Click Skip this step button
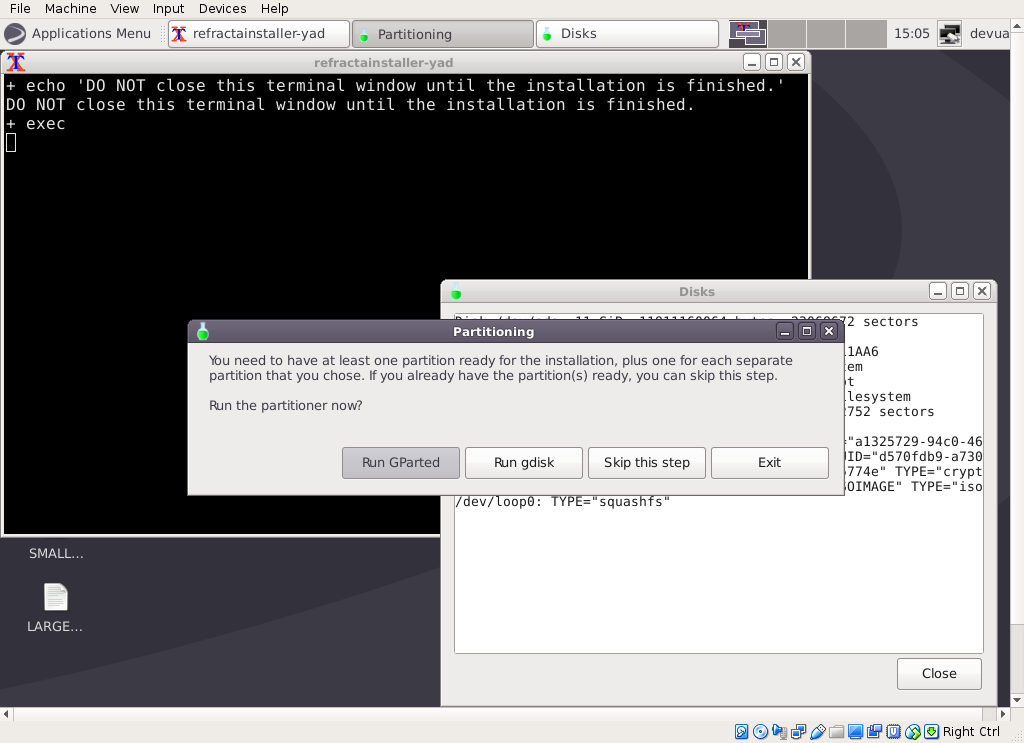The width and height of the screenshot is (1024, 743). point(647,463)
